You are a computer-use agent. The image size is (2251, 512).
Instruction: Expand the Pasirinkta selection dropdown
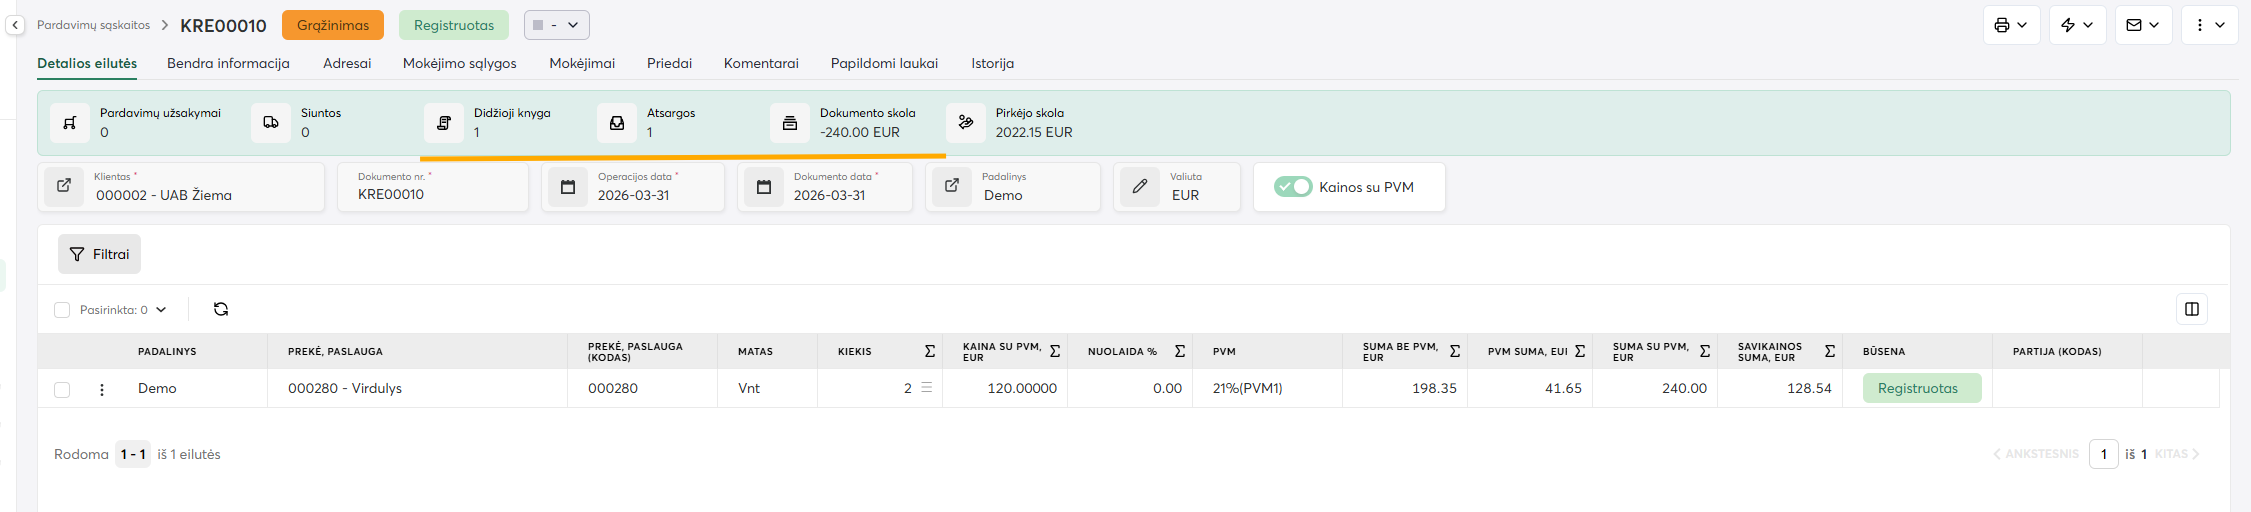[x=161, y=310]
